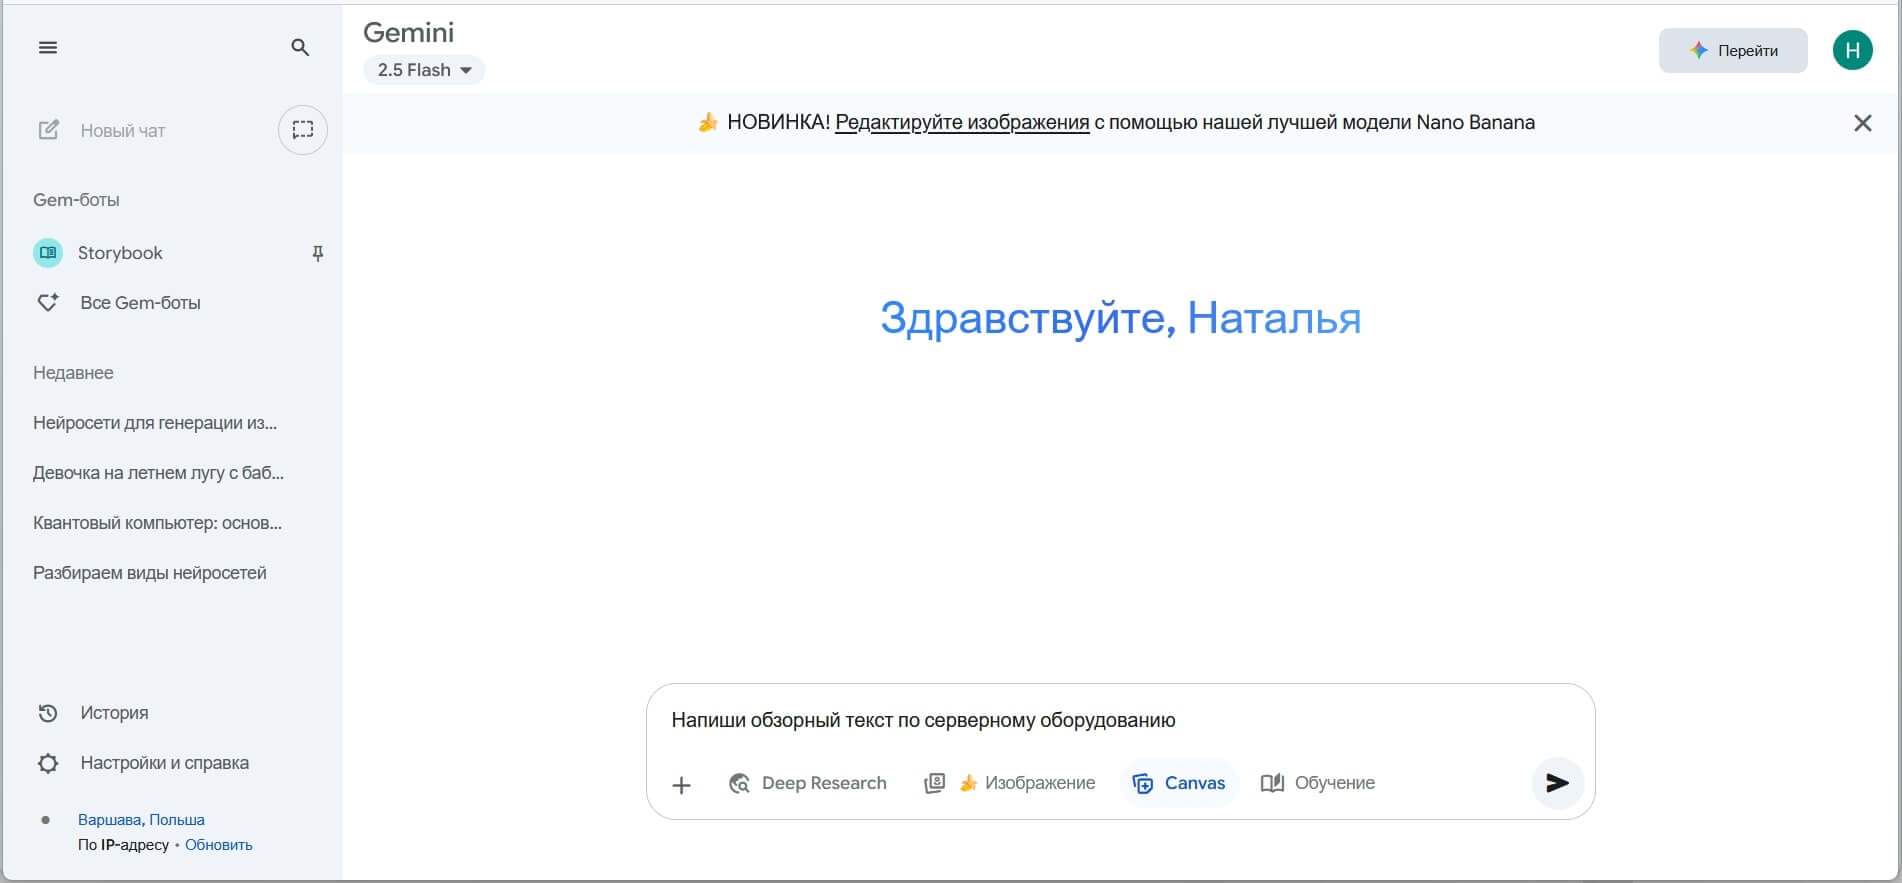Open chat "Квантовый компьютер: основ..."
The width and height of the screenshot is (1902, 883).
click(157, 523)
